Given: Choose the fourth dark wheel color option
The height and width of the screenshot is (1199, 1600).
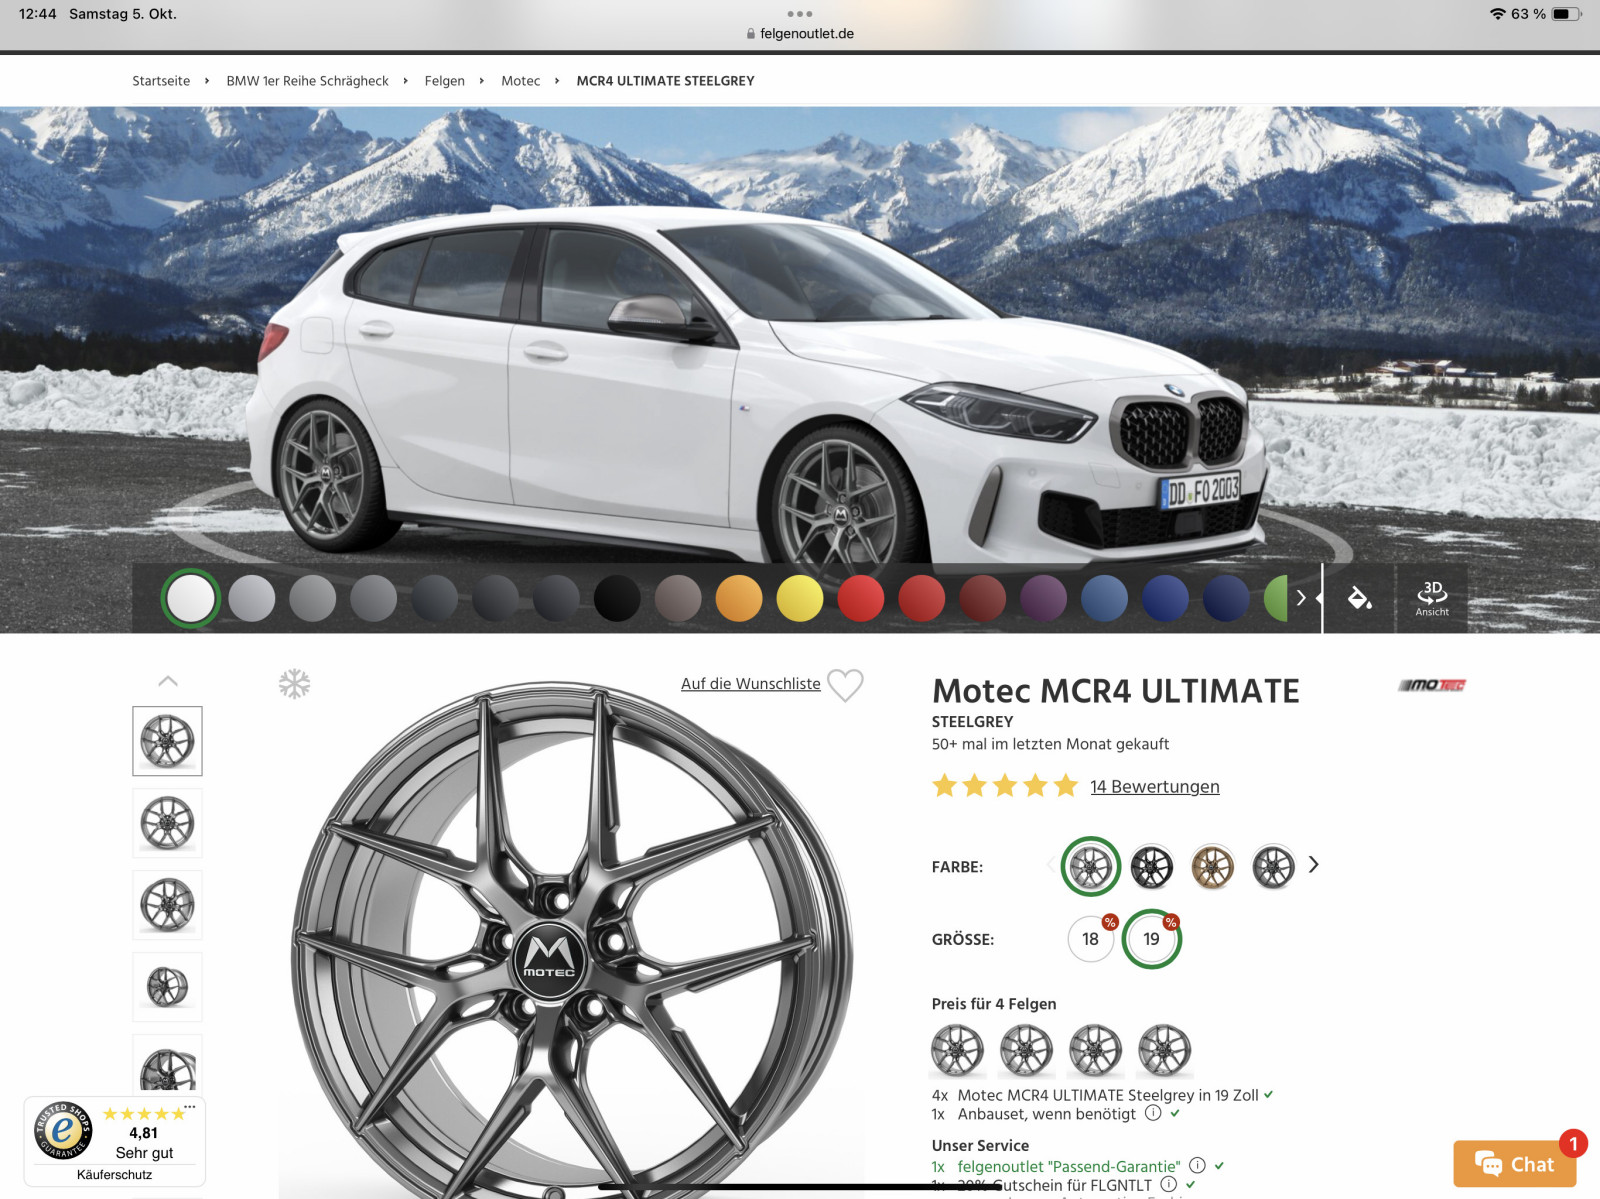Looking at the screenshot, I should pyautogui.click(x=1274, y=867).
